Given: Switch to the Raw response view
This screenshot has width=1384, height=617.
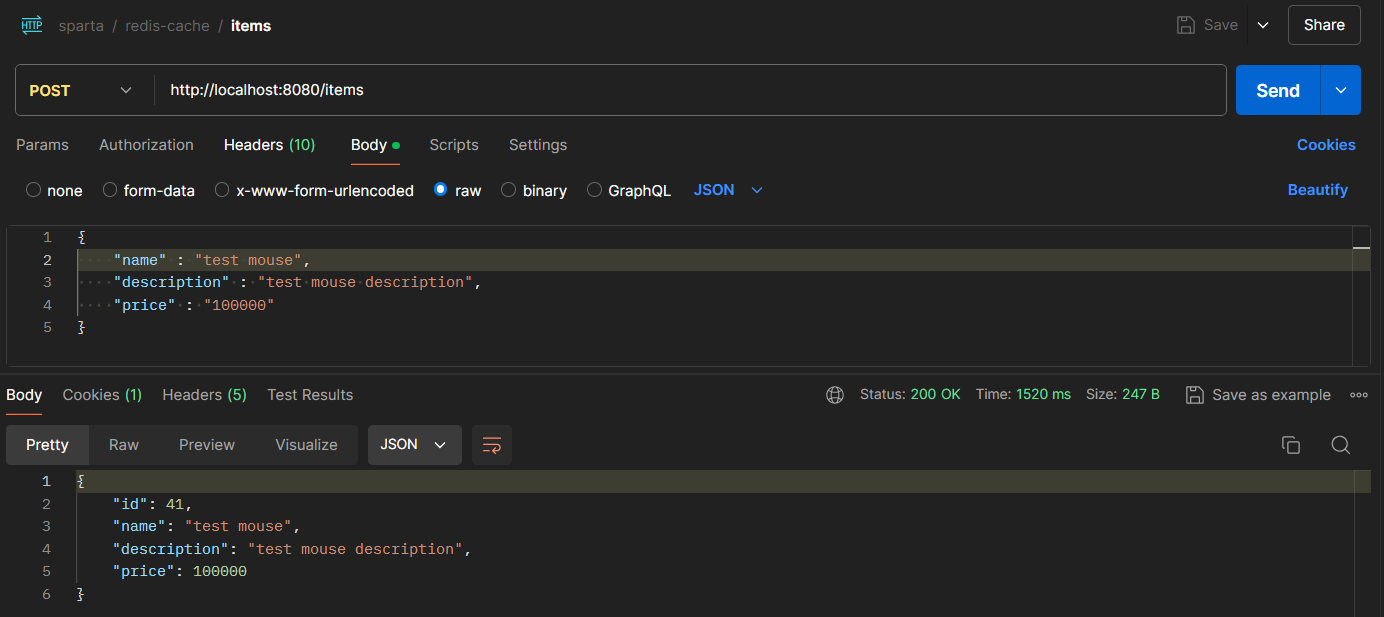Looking at the screenshot, I should pos(124,445).
